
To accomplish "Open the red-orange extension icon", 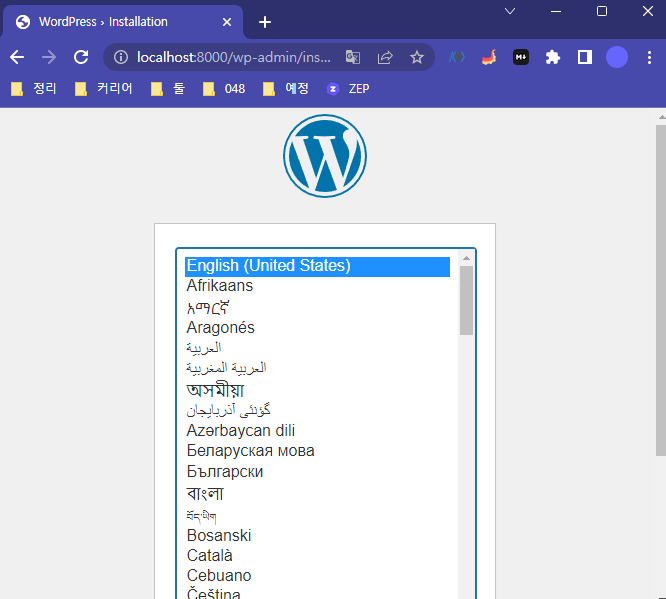I will click(489, 57).
